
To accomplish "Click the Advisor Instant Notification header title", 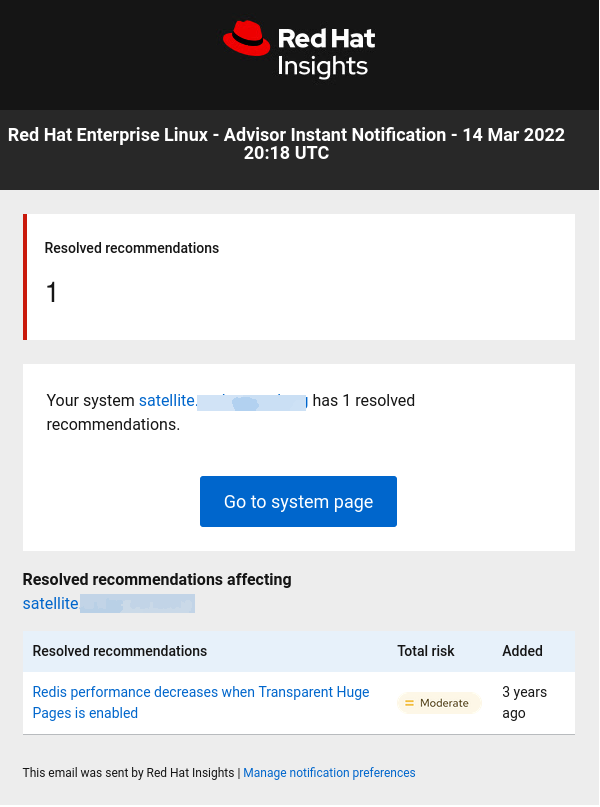I will [x=286, y=144].
